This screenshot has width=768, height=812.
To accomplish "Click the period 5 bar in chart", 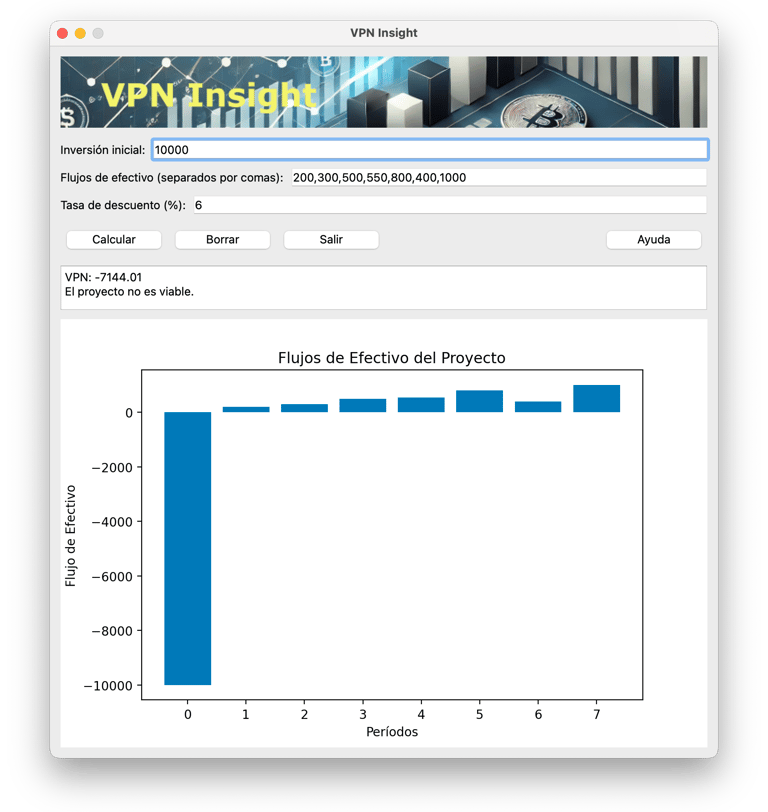I will pos(480,401).
